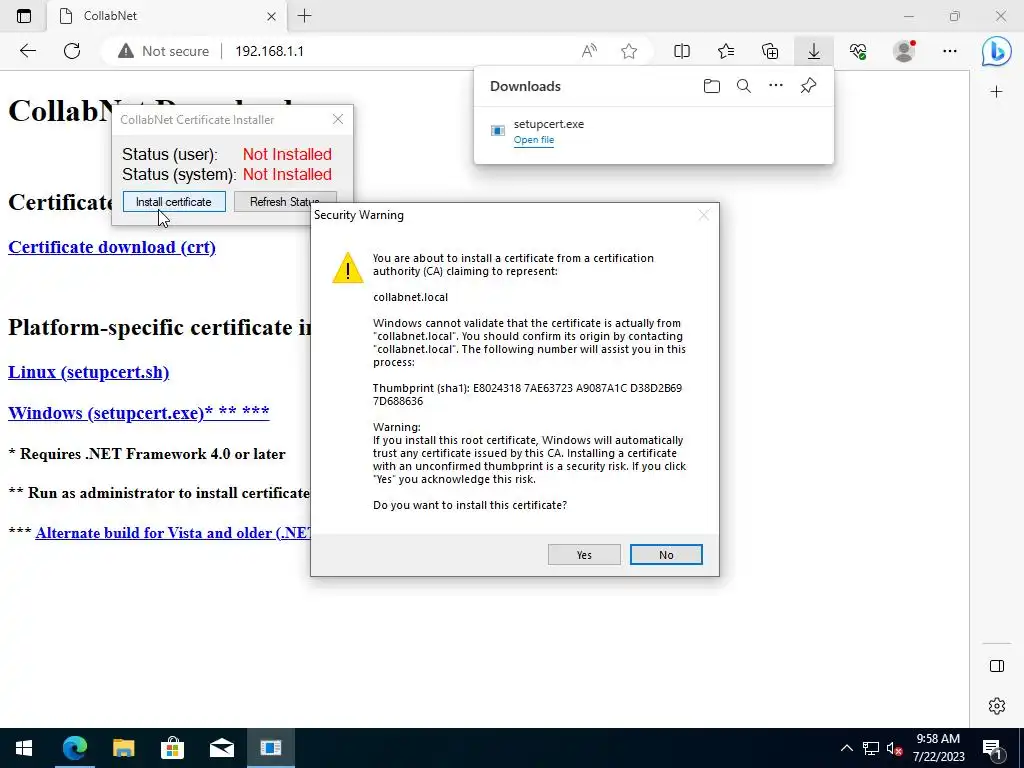This screenshot has height=768, width=1024.
Task: Close the CollabNet tab
Action: click(271, 16)
